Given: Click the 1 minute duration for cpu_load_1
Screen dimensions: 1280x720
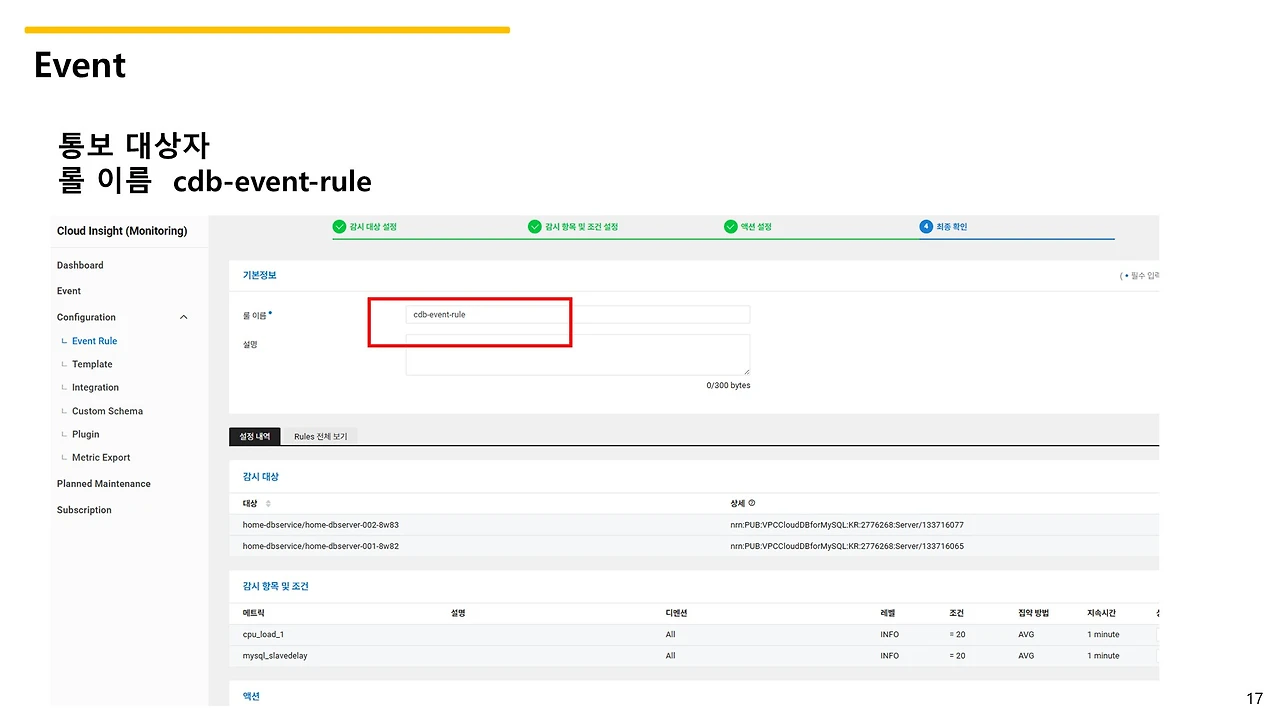Looking at the screenshot, I should click(1103, 635).
